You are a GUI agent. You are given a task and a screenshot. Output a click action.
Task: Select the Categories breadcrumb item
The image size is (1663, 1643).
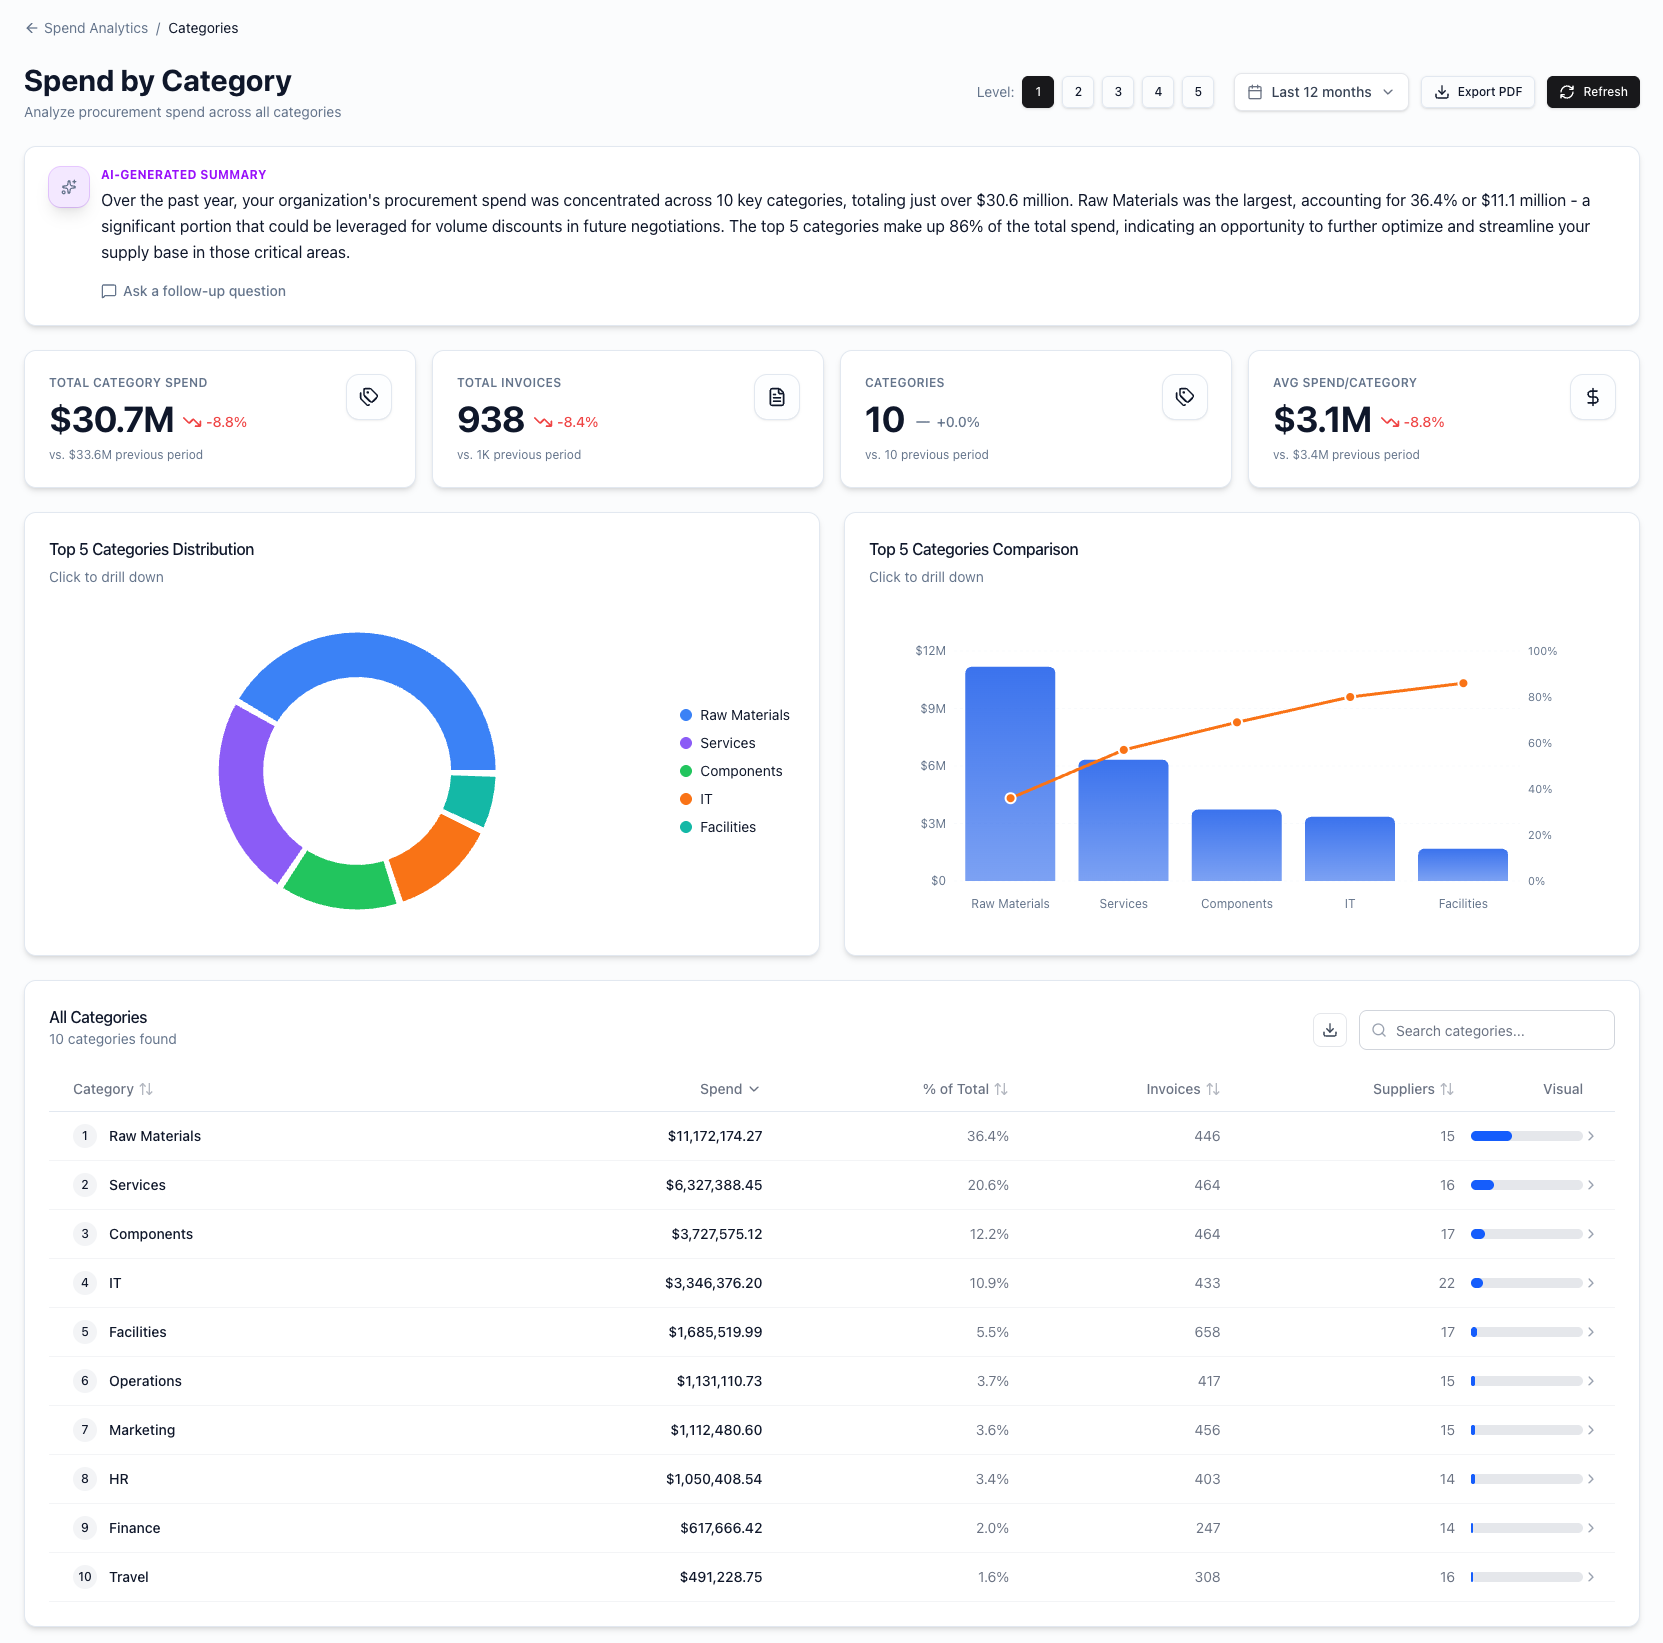click(203, 28)
